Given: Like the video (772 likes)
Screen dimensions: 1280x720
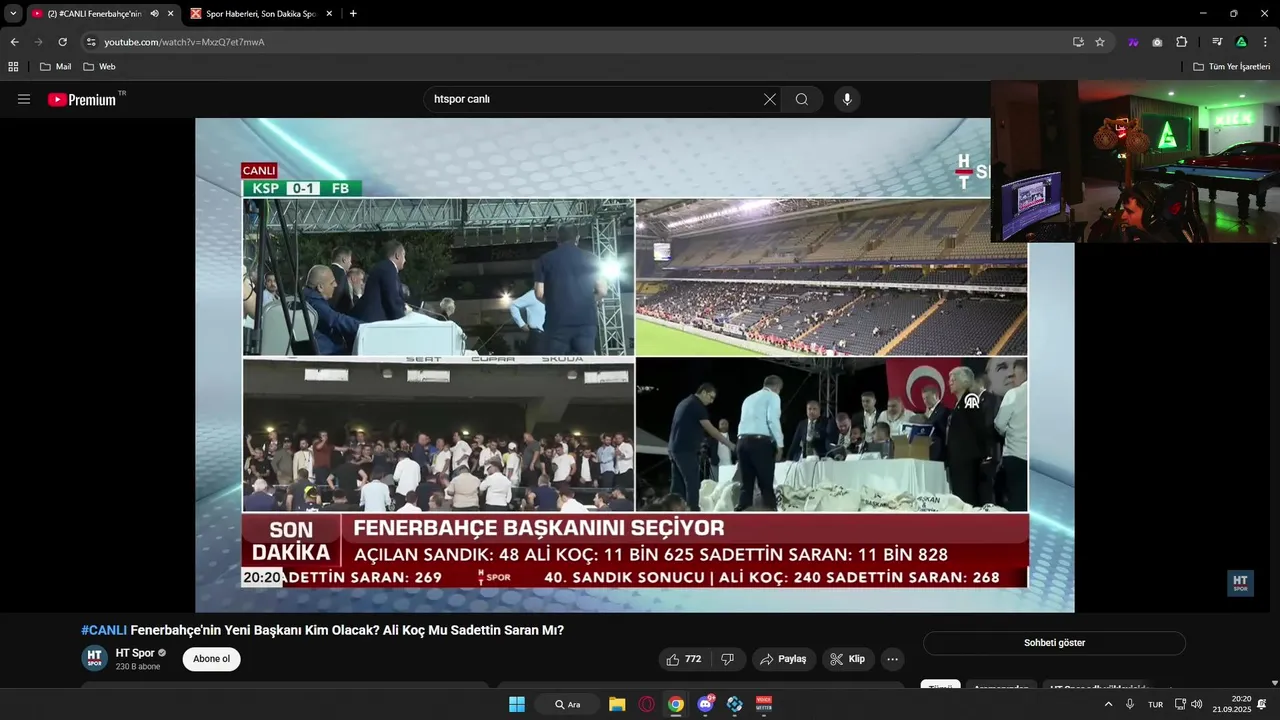Looking at the screenshot, I should pos(685,659).
